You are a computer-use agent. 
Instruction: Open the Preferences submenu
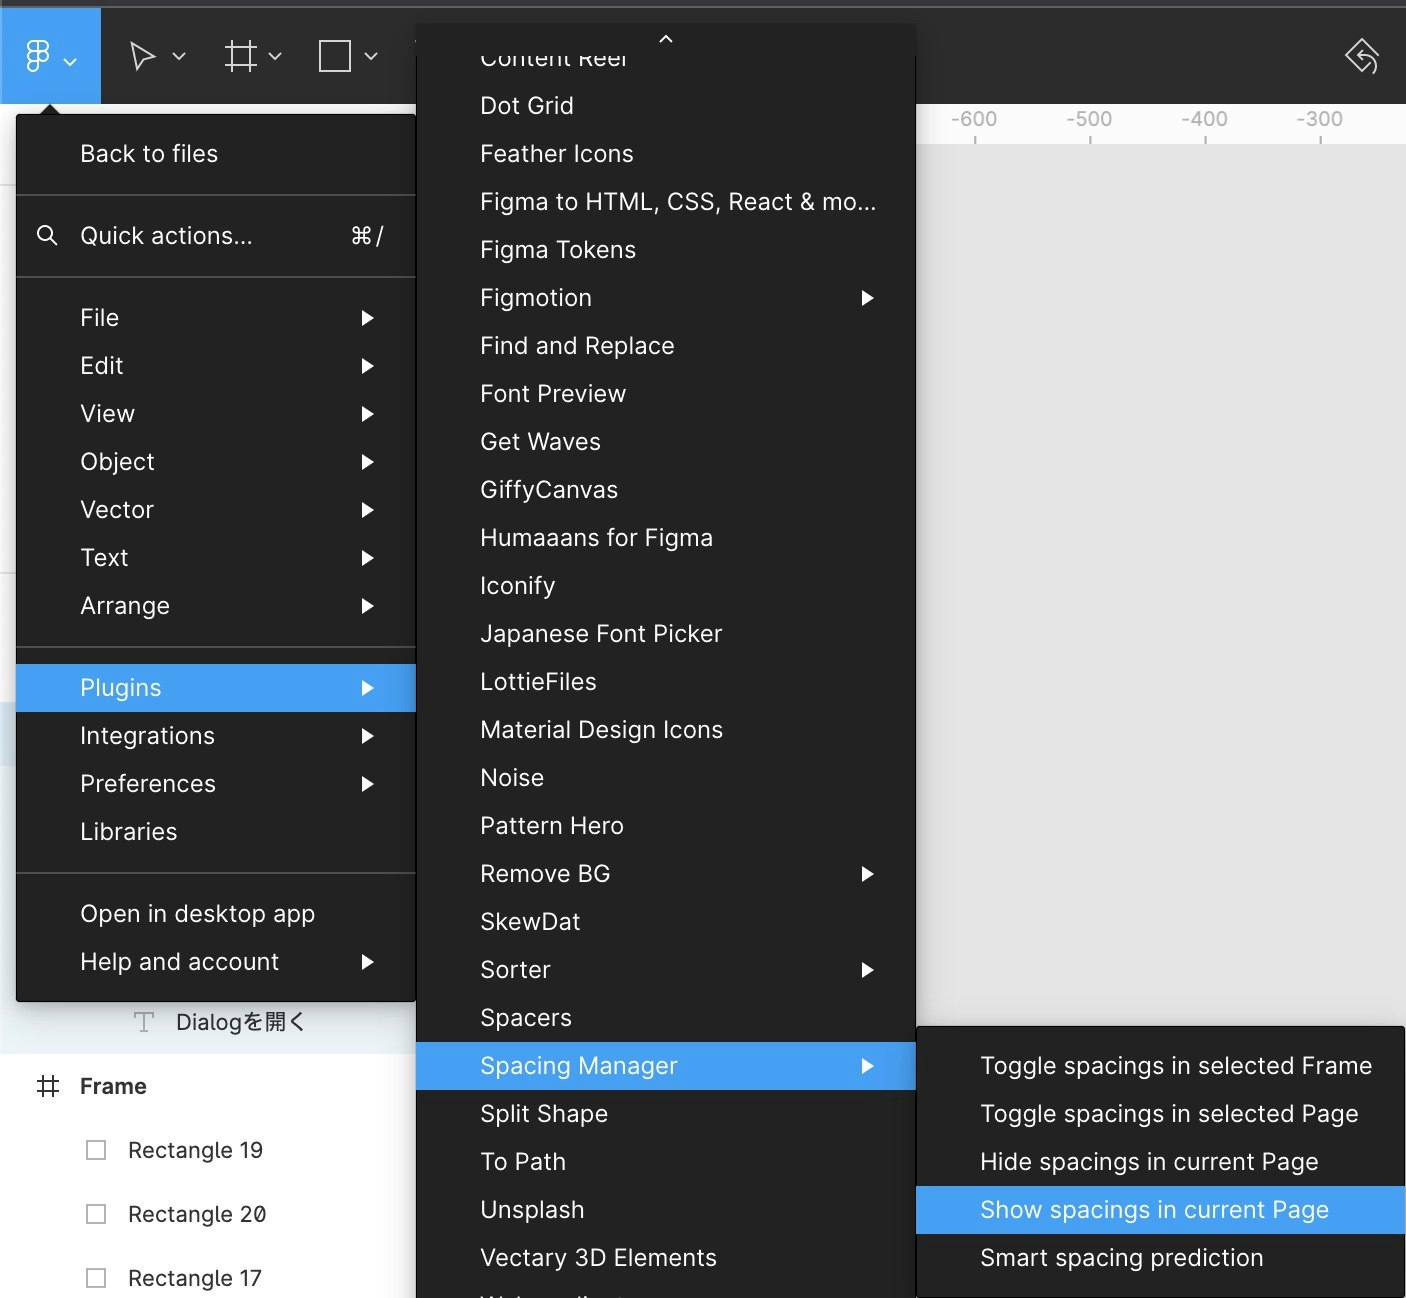(216, 784)
